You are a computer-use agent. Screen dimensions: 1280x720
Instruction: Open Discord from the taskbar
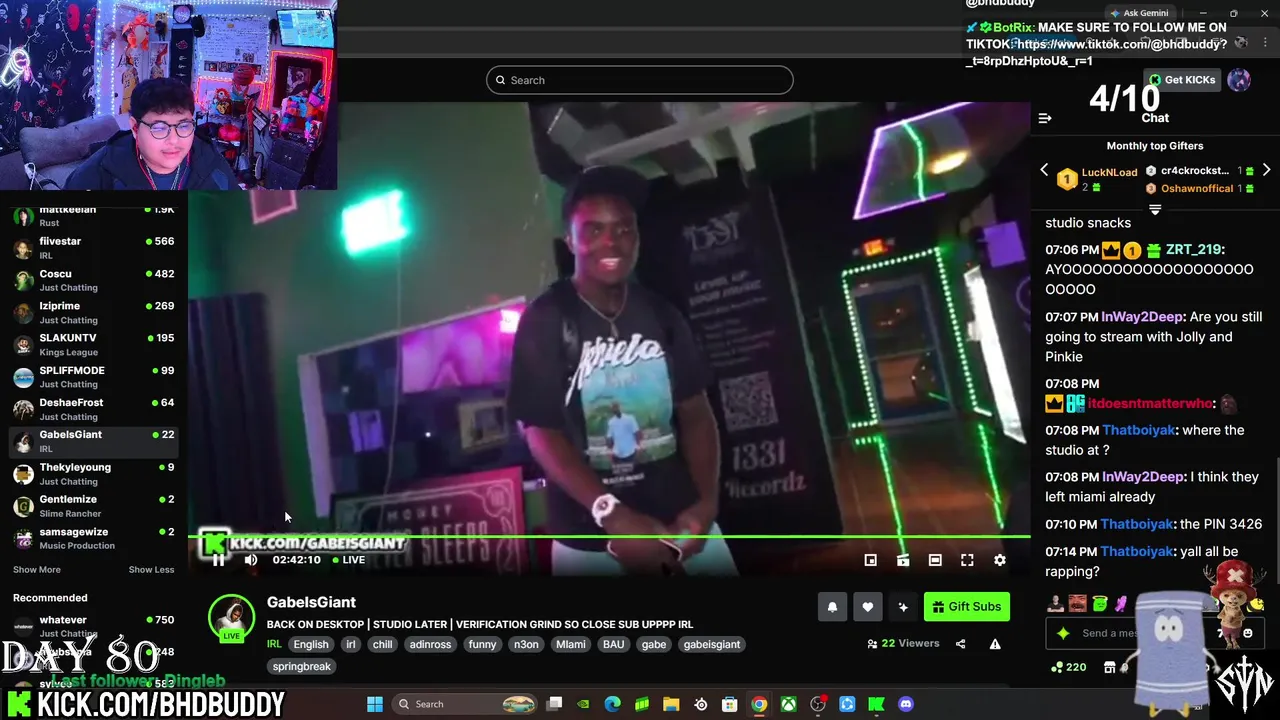(x=906, y=704)
